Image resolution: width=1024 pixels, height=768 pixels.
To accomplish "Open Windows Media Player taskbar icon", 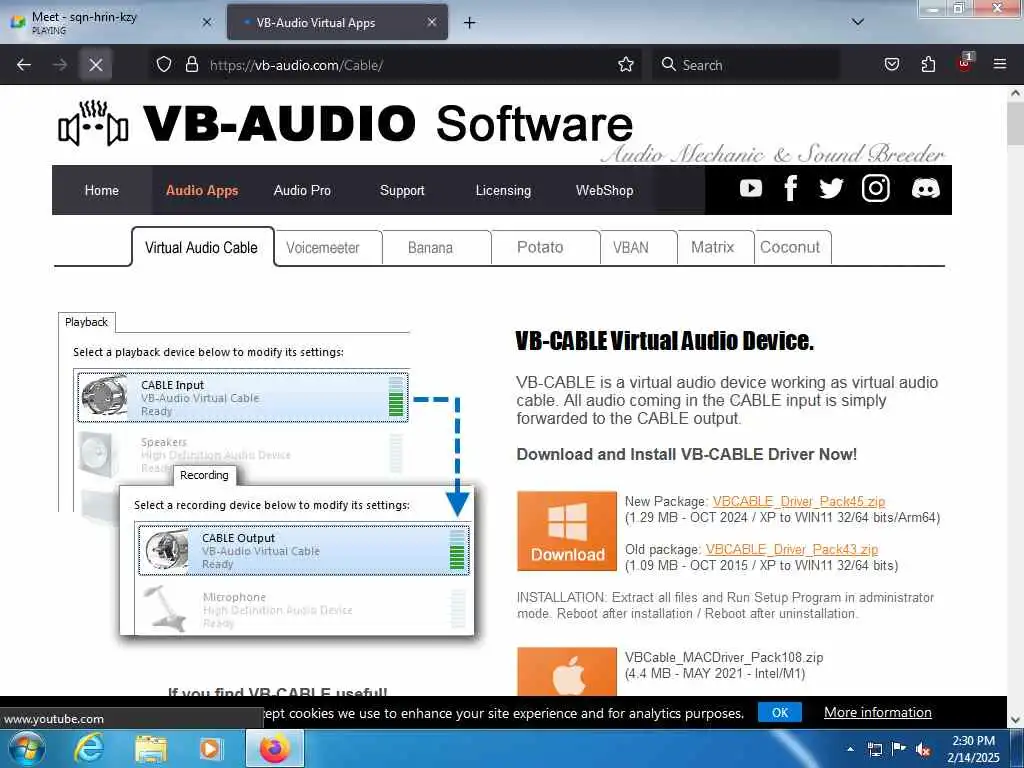I will coord(211,748).
